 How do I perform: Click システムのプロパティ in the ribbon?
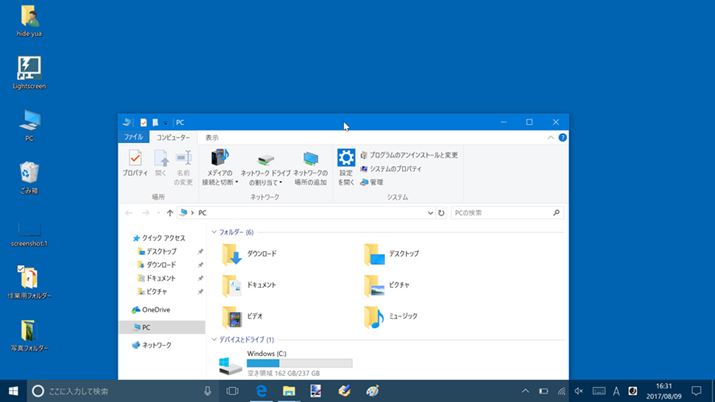tap(394, 168)
